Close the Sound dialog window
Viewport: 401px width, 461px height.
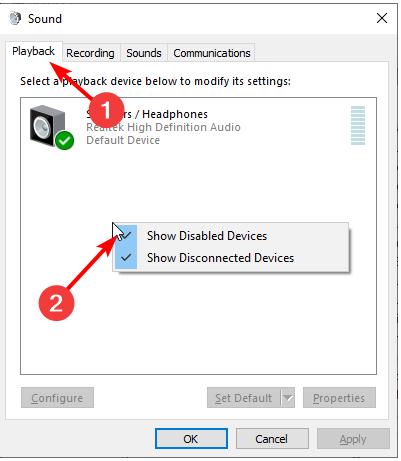click(382, 18)
